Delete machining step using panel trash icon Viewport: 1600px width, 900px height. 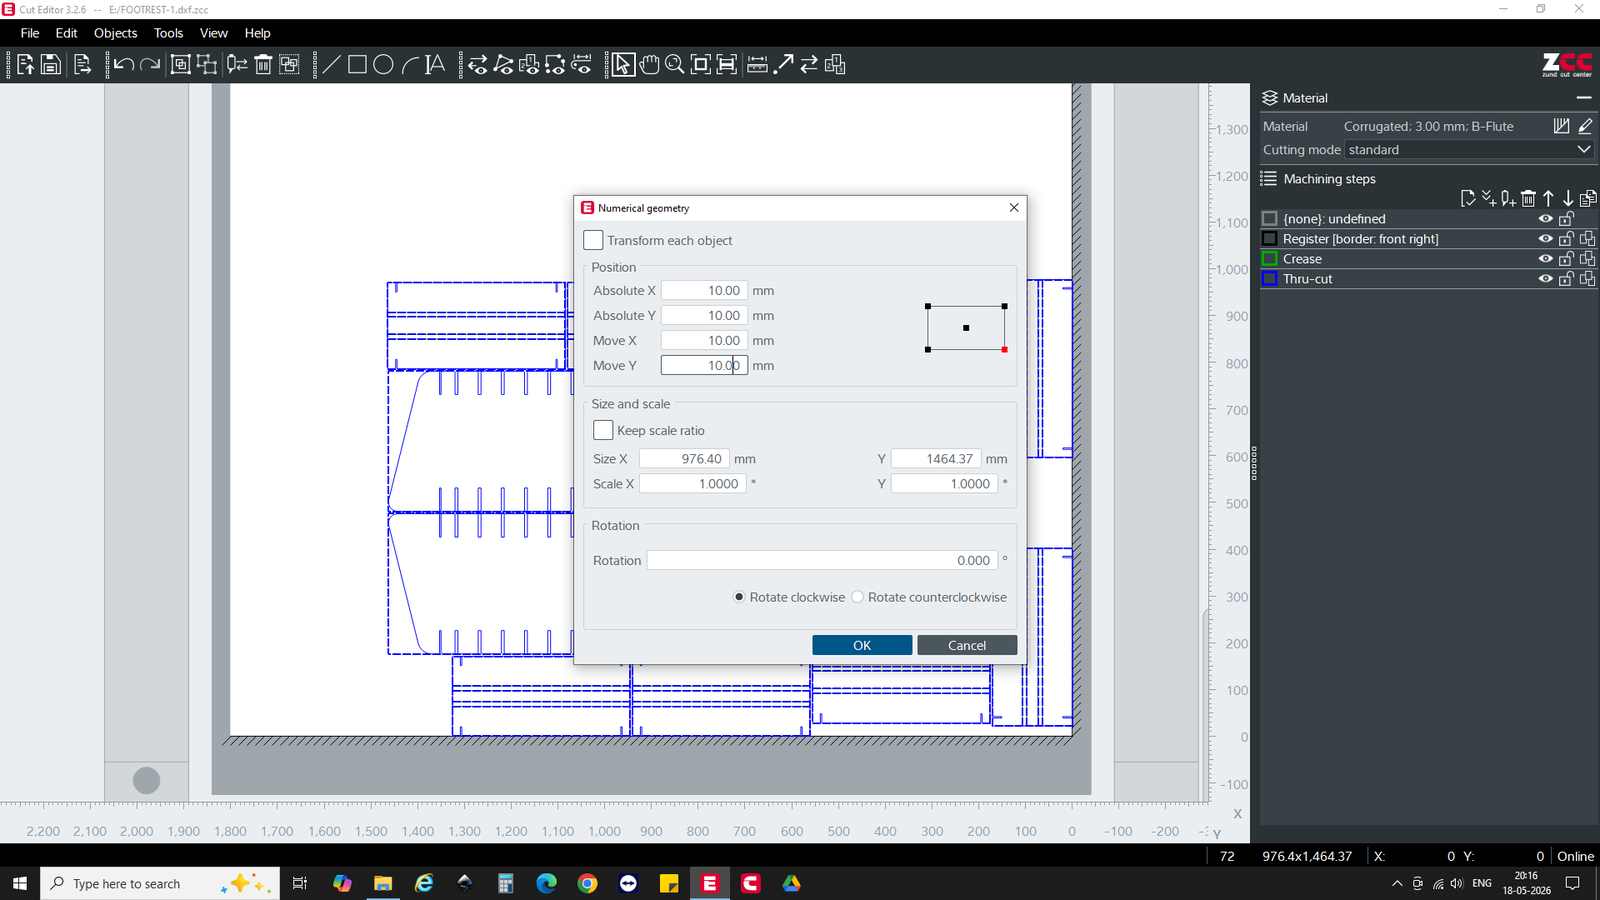pyautogui.click(x=1528, y=198)
